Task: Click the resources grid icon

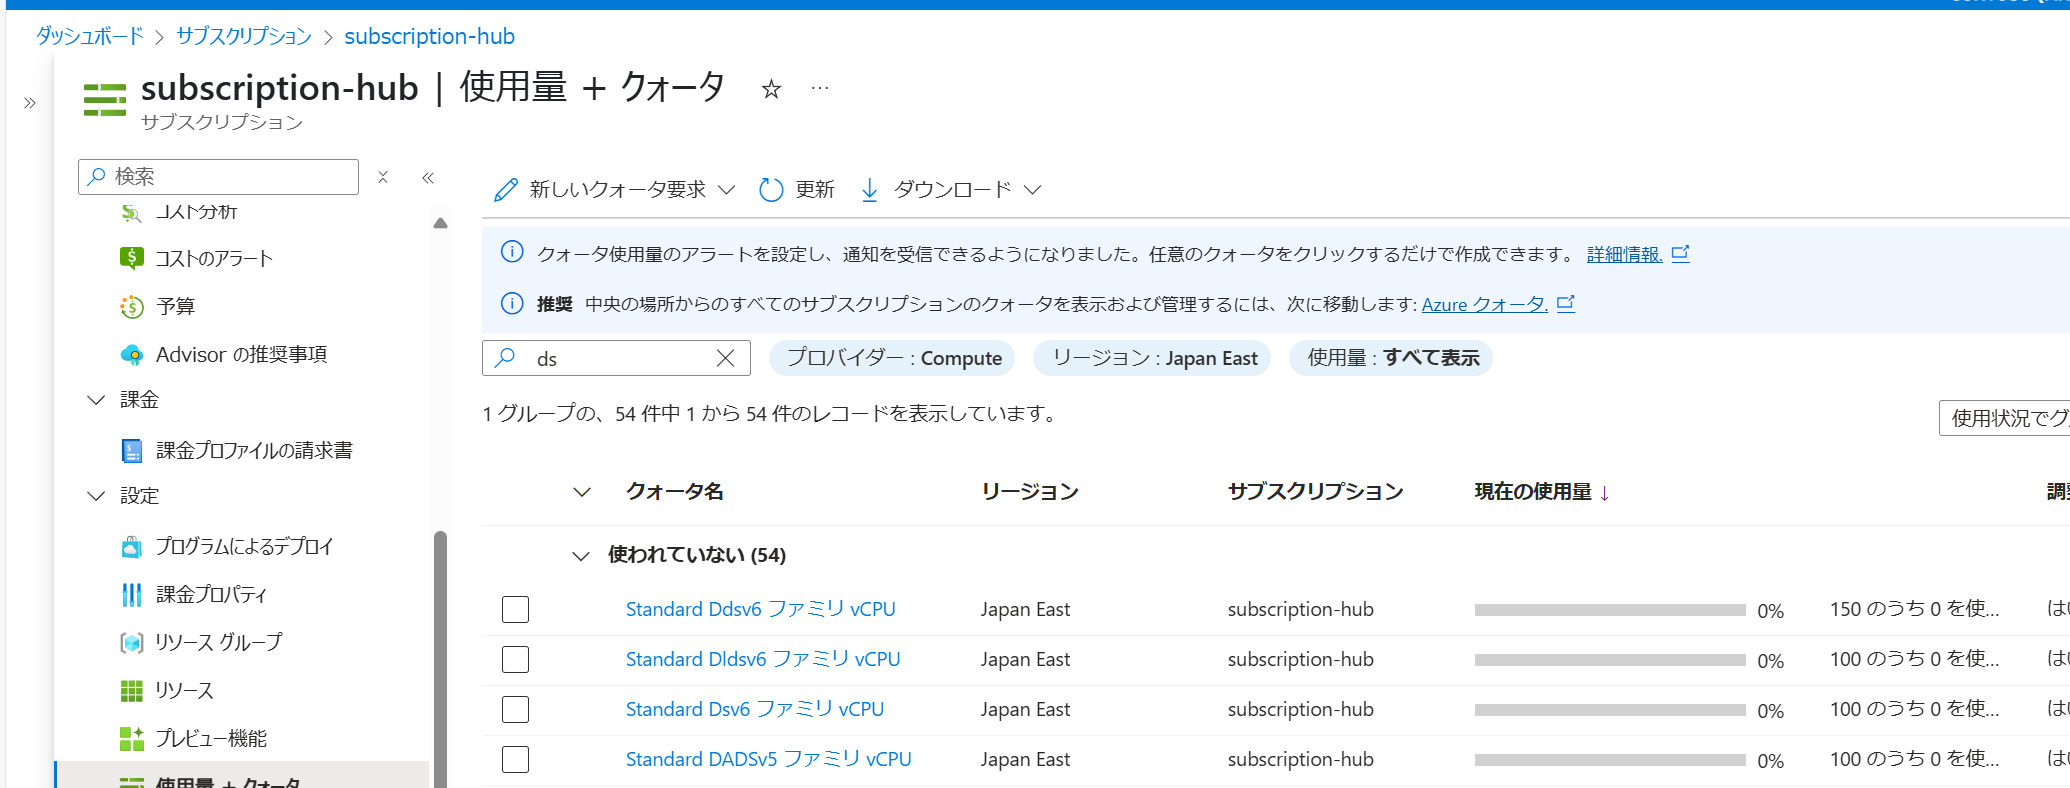Action: [x=132, y=690]
